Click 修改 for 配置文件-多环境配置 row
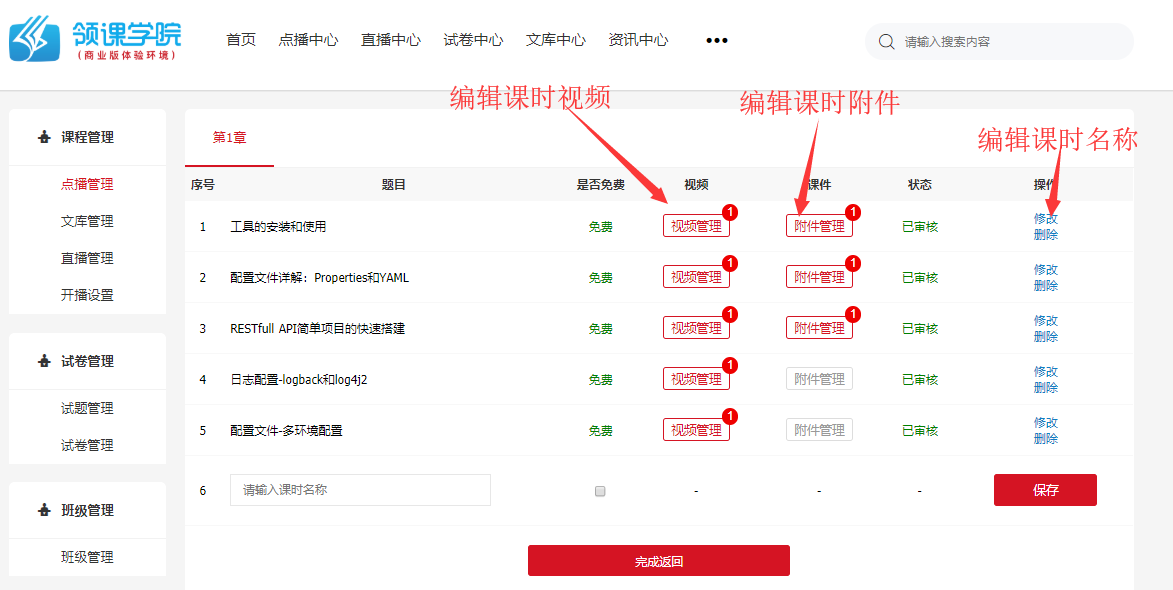 [1046, 422]
